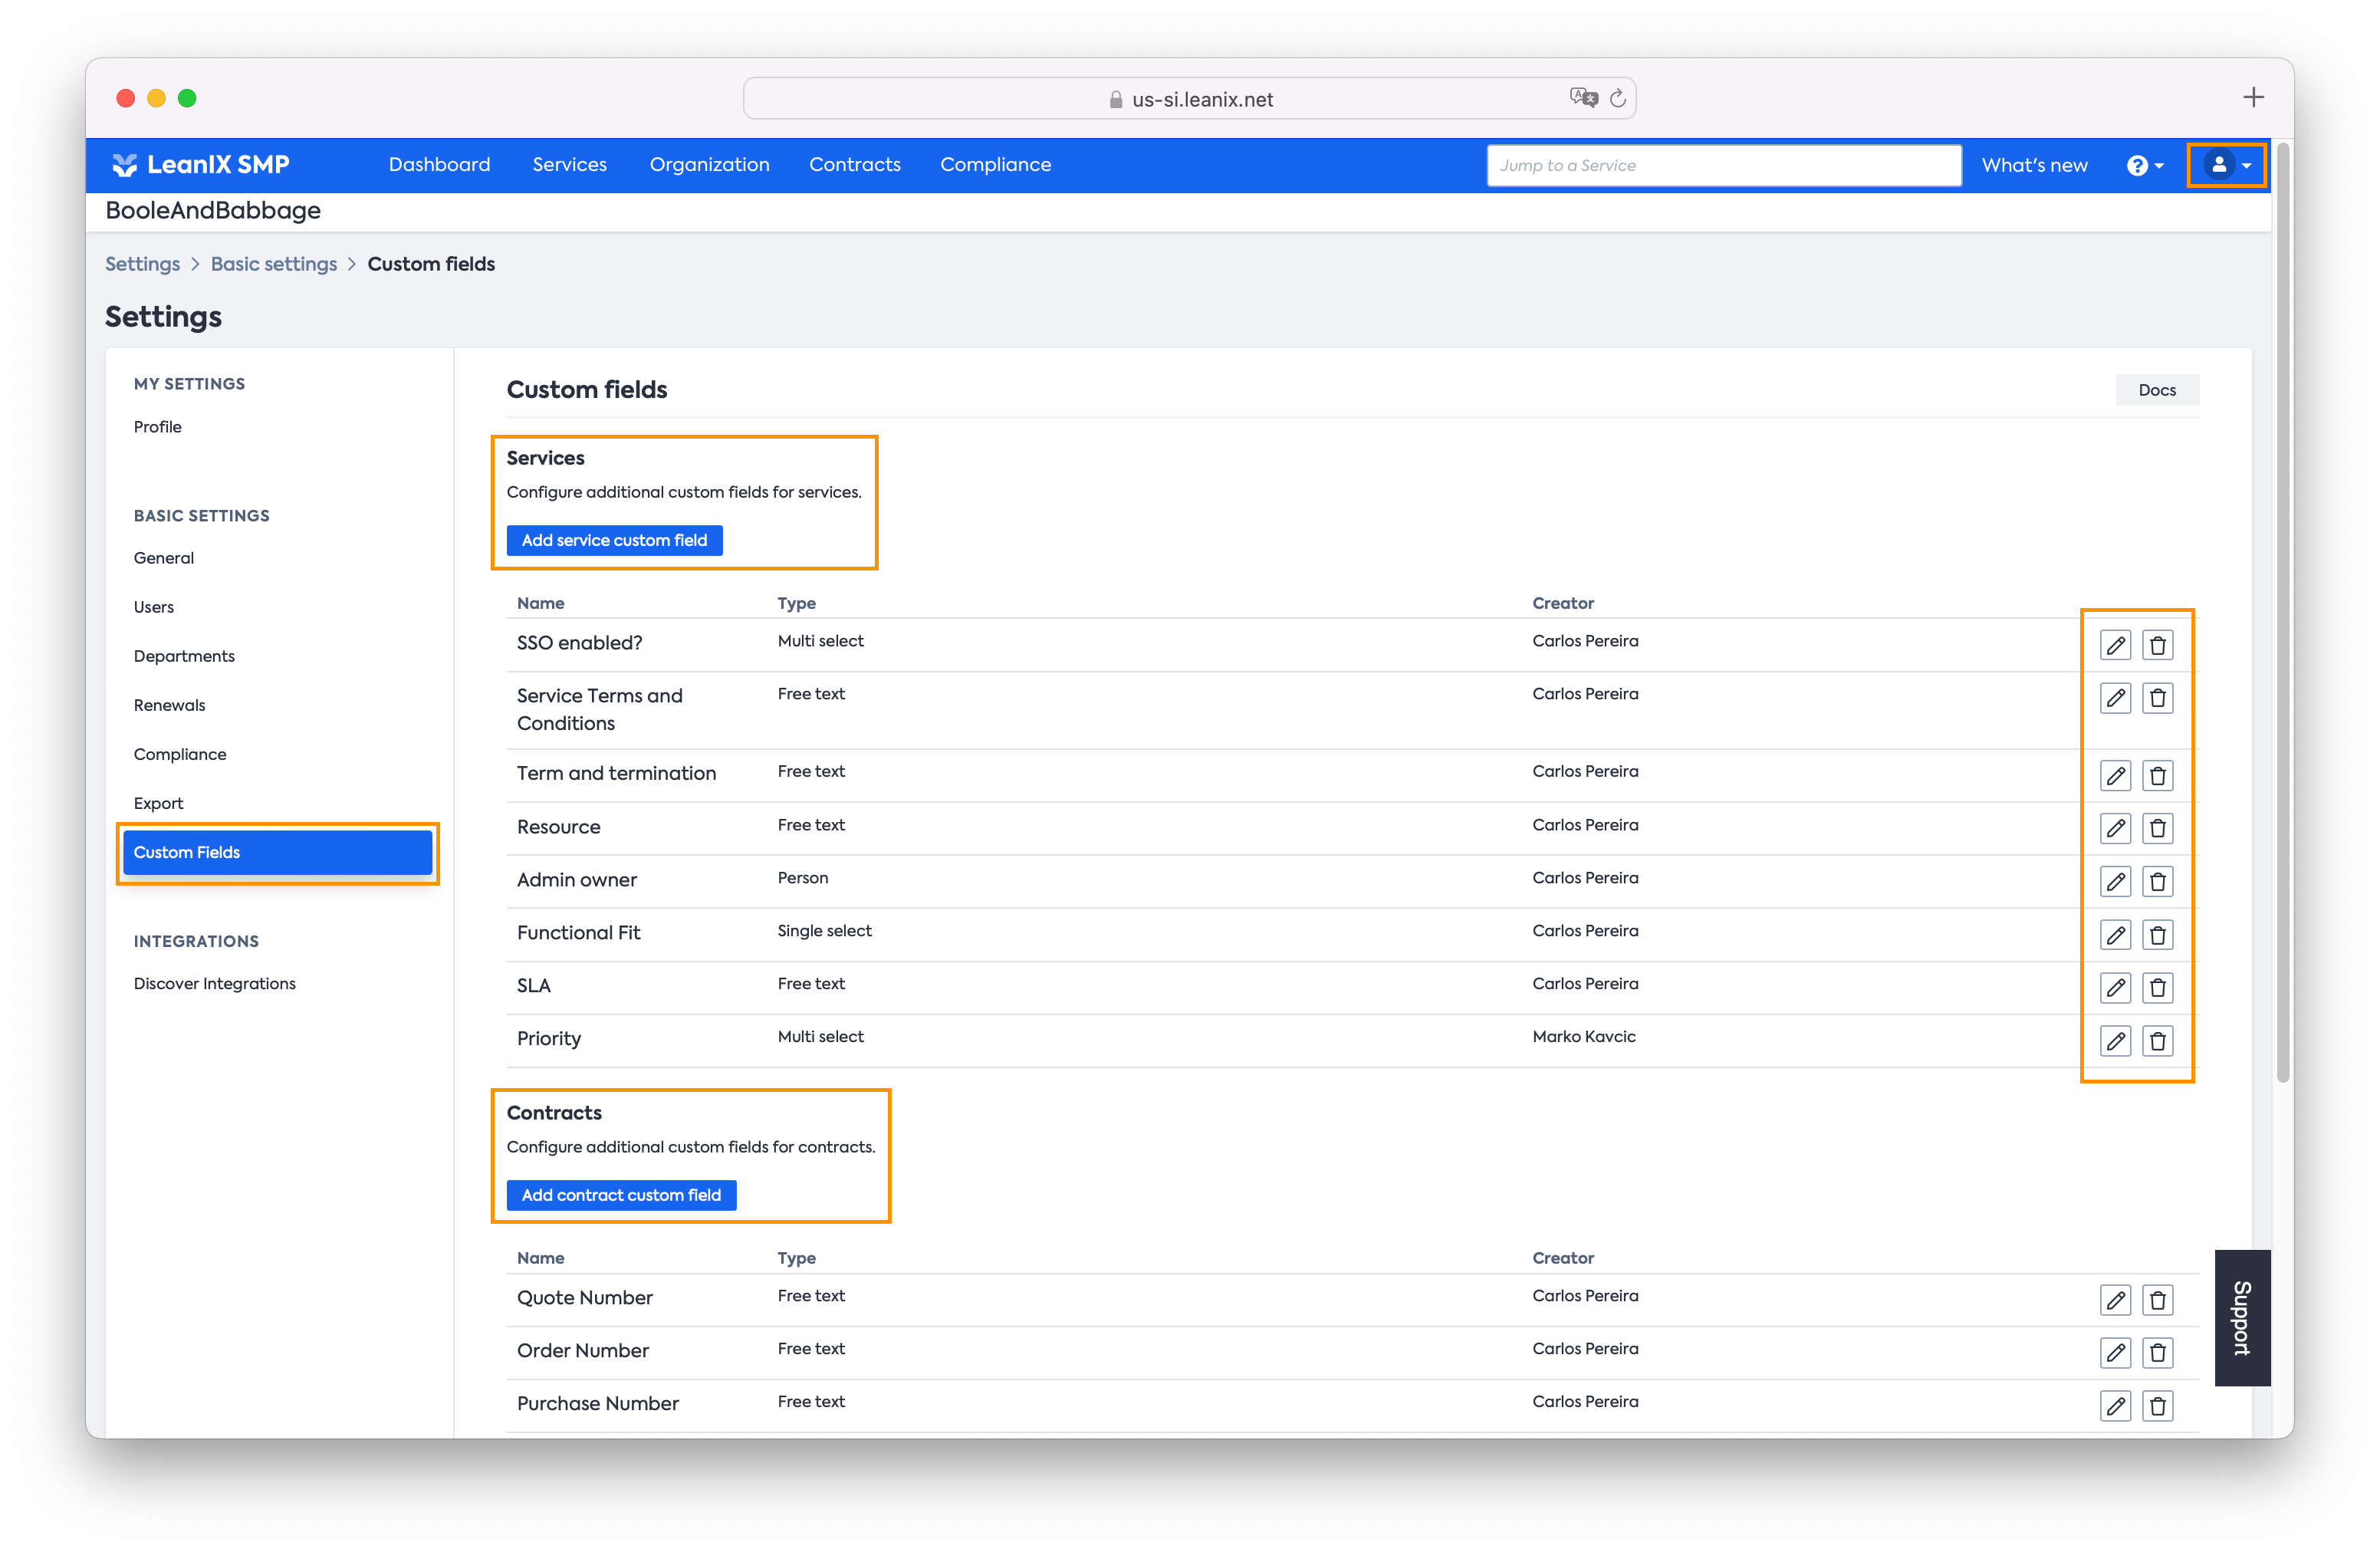Click the translate icon in address bar
The width and height of the screenshot is (2380, 1552).
coord(1583,98)
